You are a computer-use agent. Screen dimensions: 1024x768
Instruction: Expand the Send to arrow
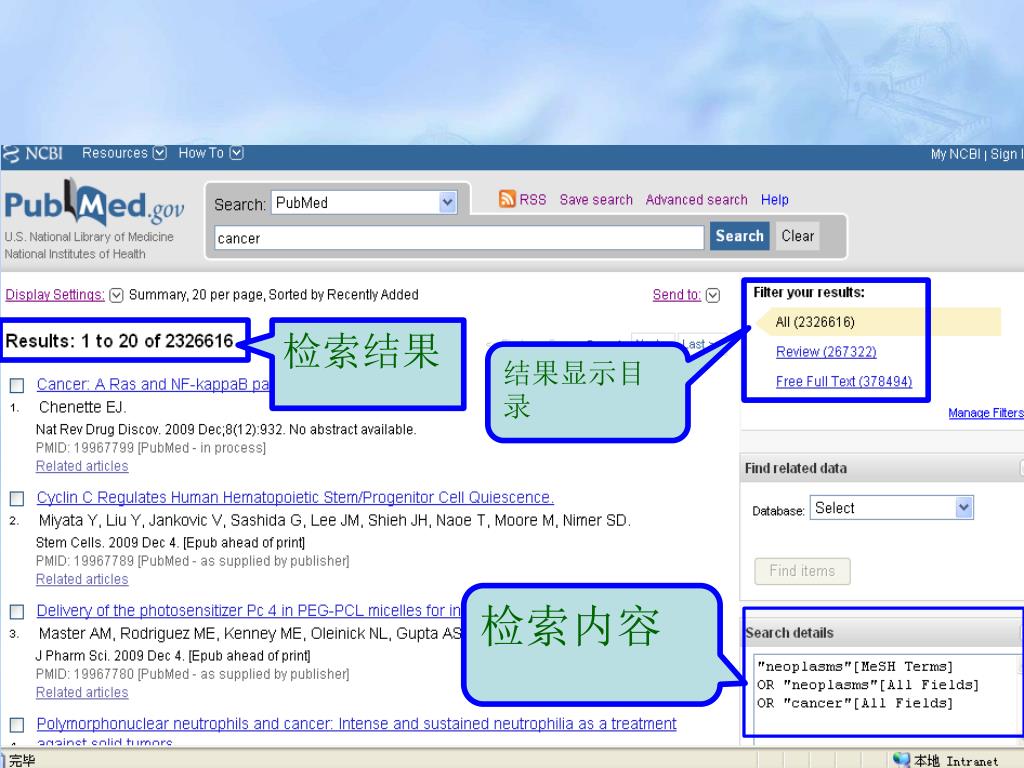(713, 295)
